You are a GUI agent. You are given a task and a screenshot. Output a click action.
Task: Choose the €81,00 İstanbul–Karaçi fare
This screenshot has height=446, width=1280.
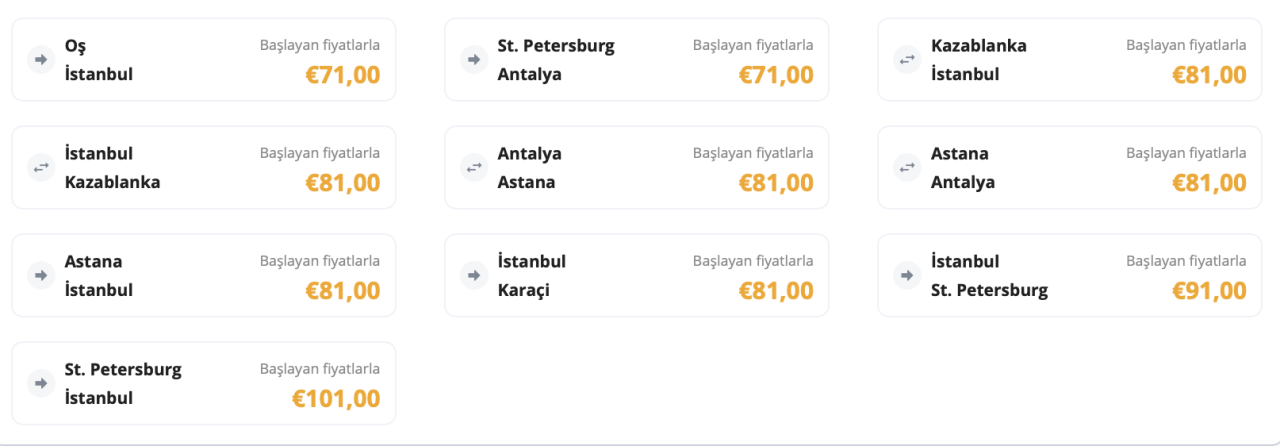pos(776,291)
